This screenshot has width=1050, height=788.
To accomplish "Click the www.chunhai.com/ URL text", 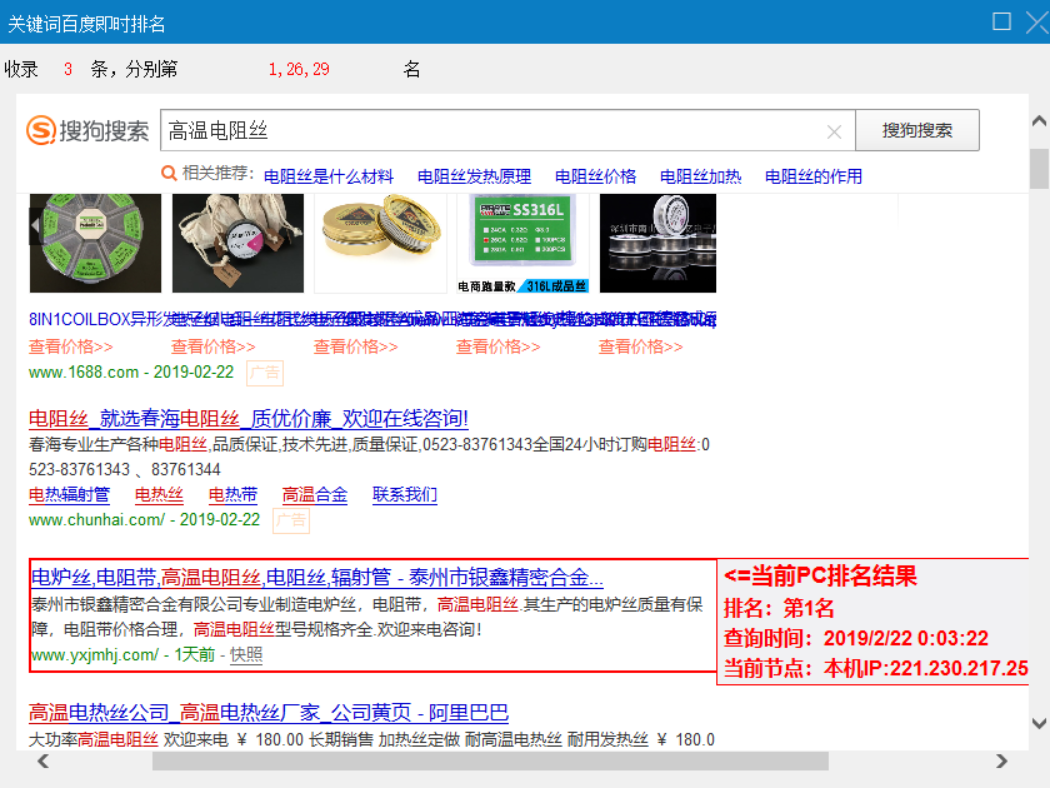I will (x=96, y=520).
